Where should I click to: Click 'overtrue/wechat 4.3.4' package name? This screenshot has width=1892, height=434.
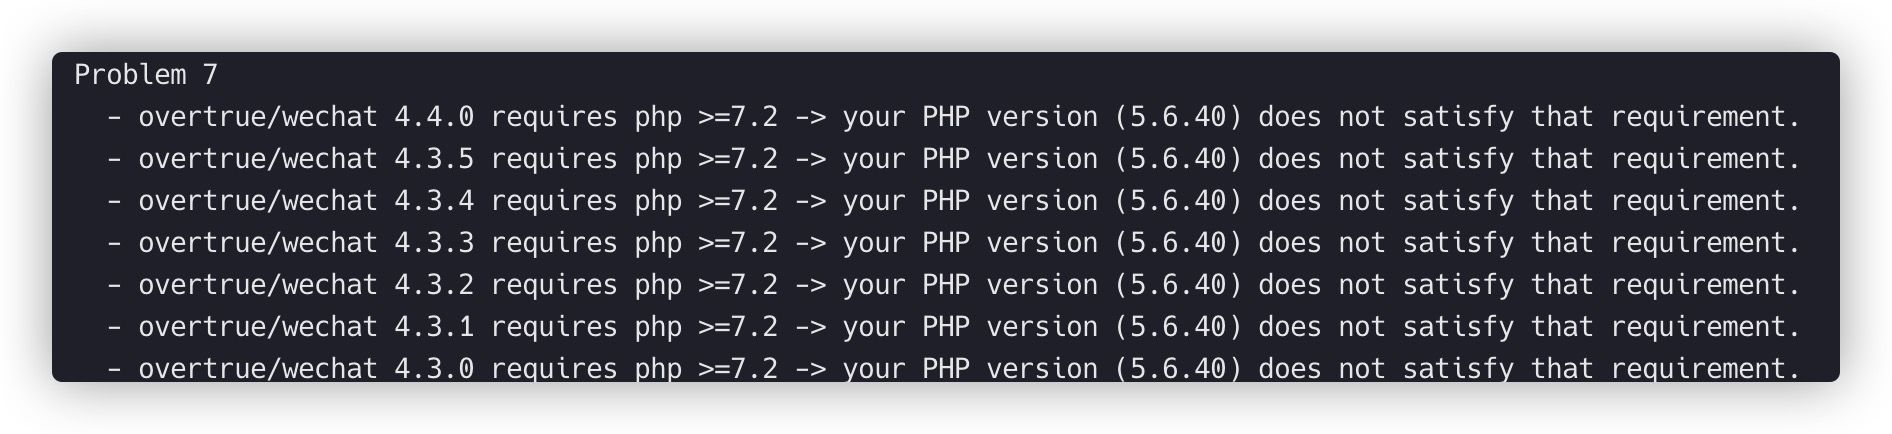point(306,201)
